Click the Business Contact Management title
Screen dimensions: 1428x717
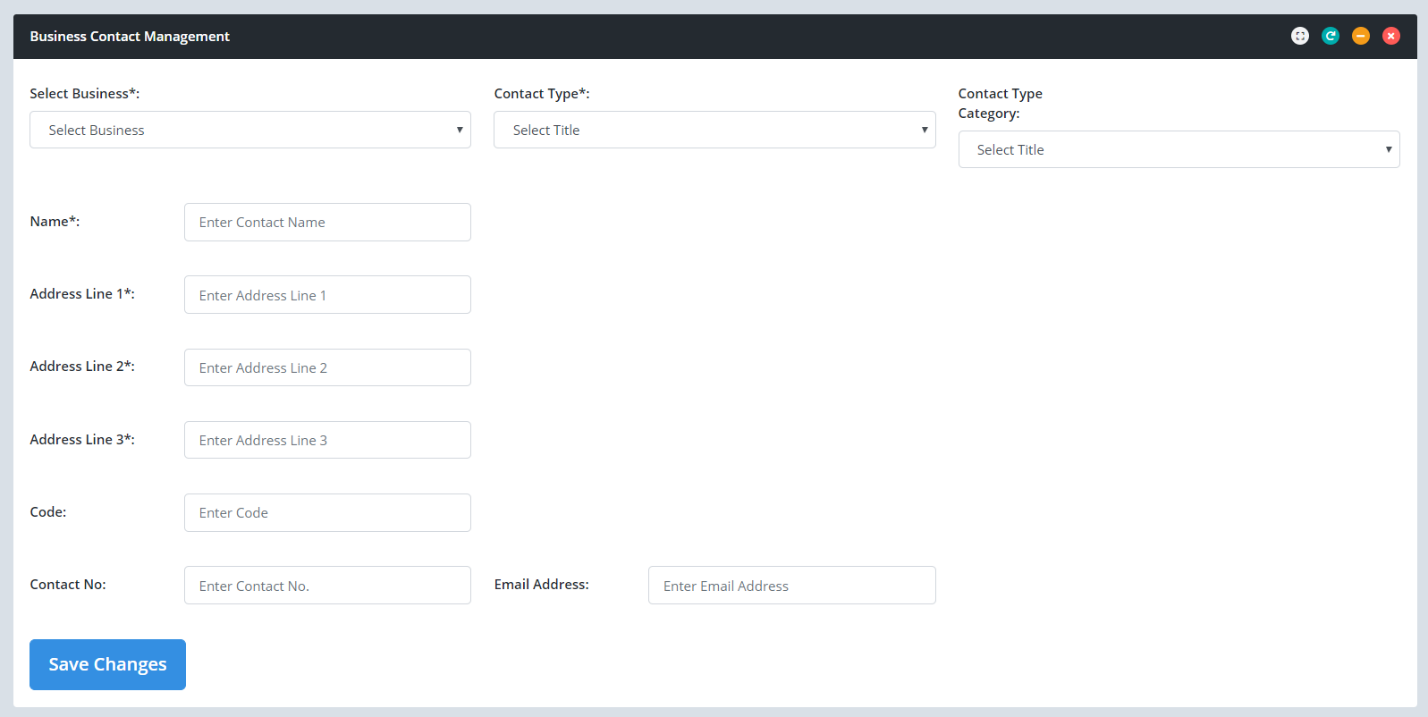[130, 37]
